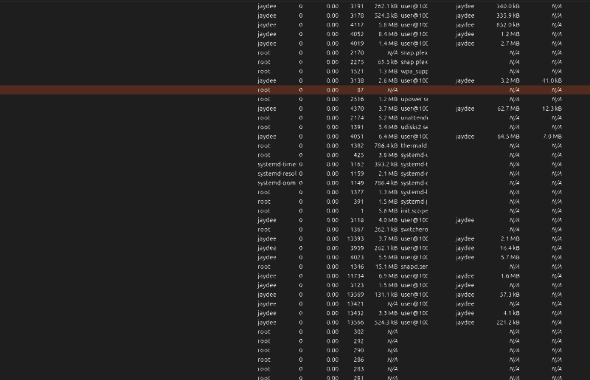The width and height of the screenshot is (590, 380).
Task: Select the root process with PID 286
Action: tap(295, 359)
